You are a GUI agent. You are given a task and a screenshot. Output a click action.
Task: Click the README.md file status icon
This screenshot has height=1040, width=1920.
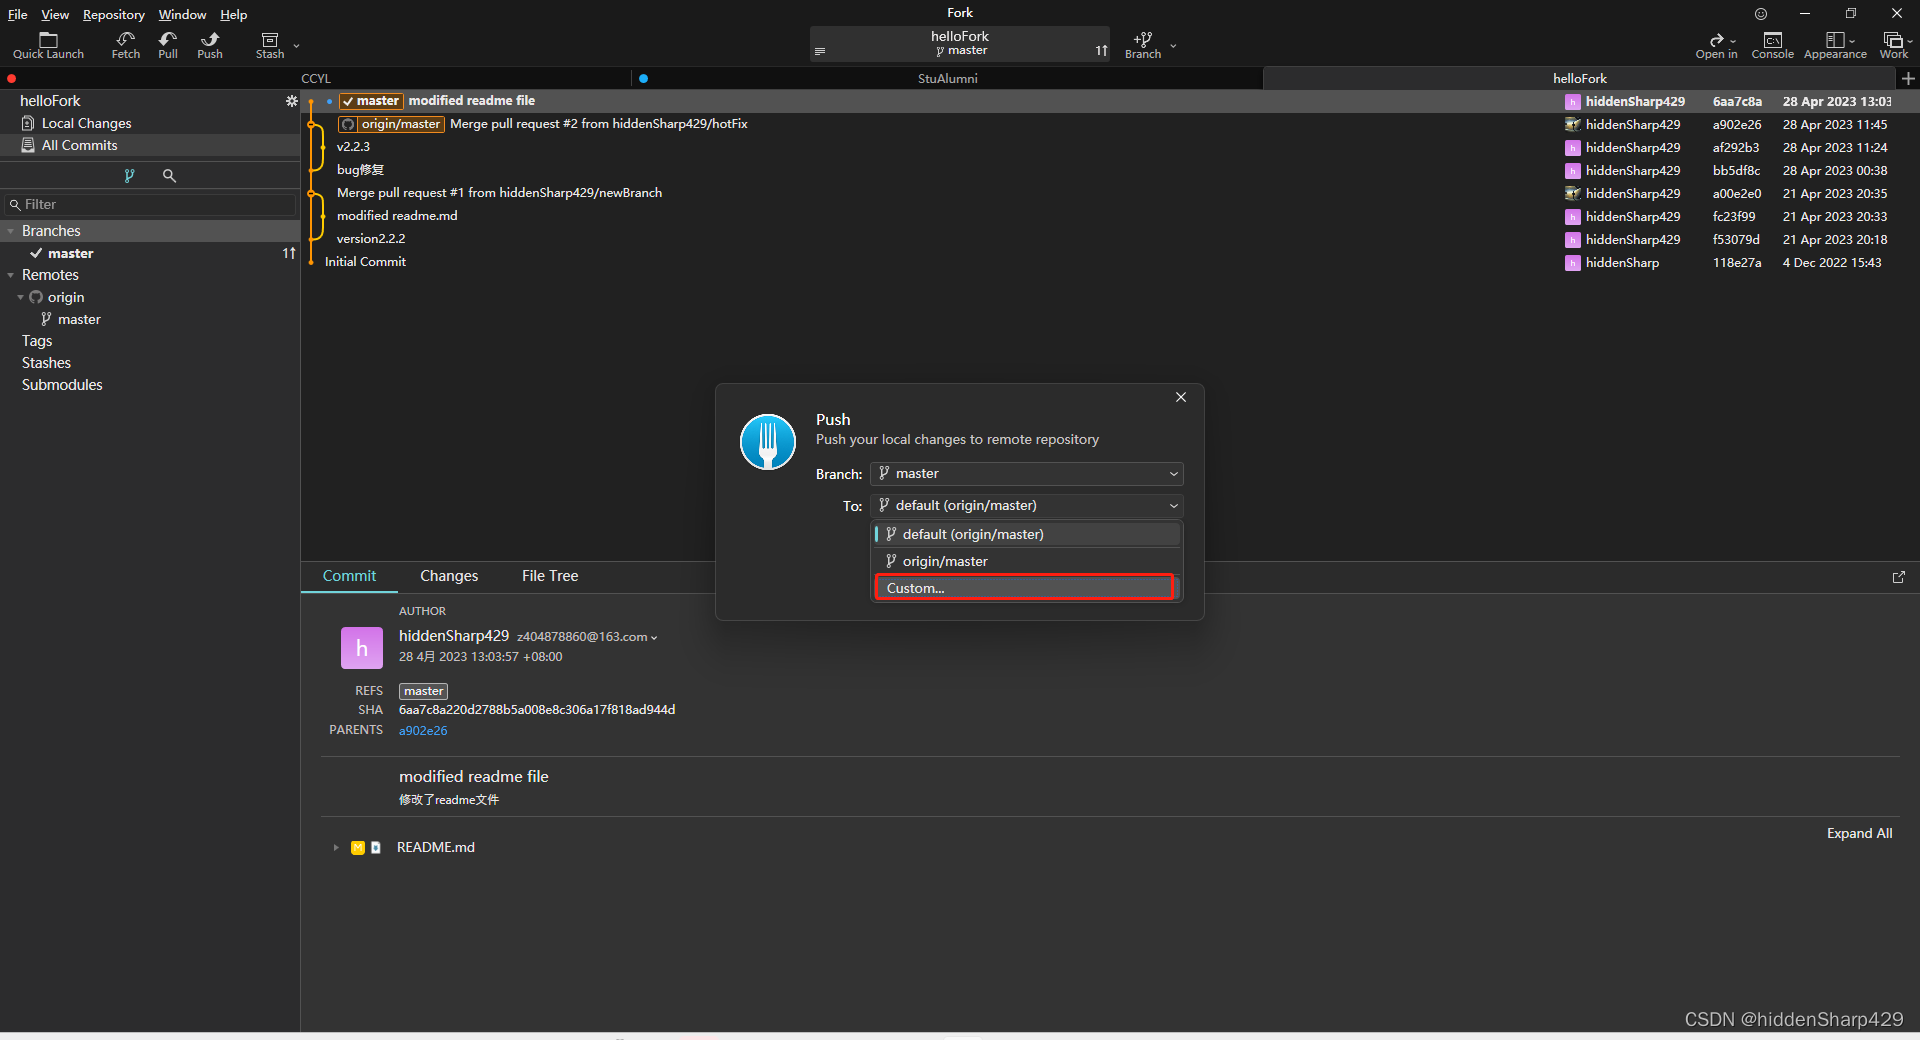pos(358,848)
